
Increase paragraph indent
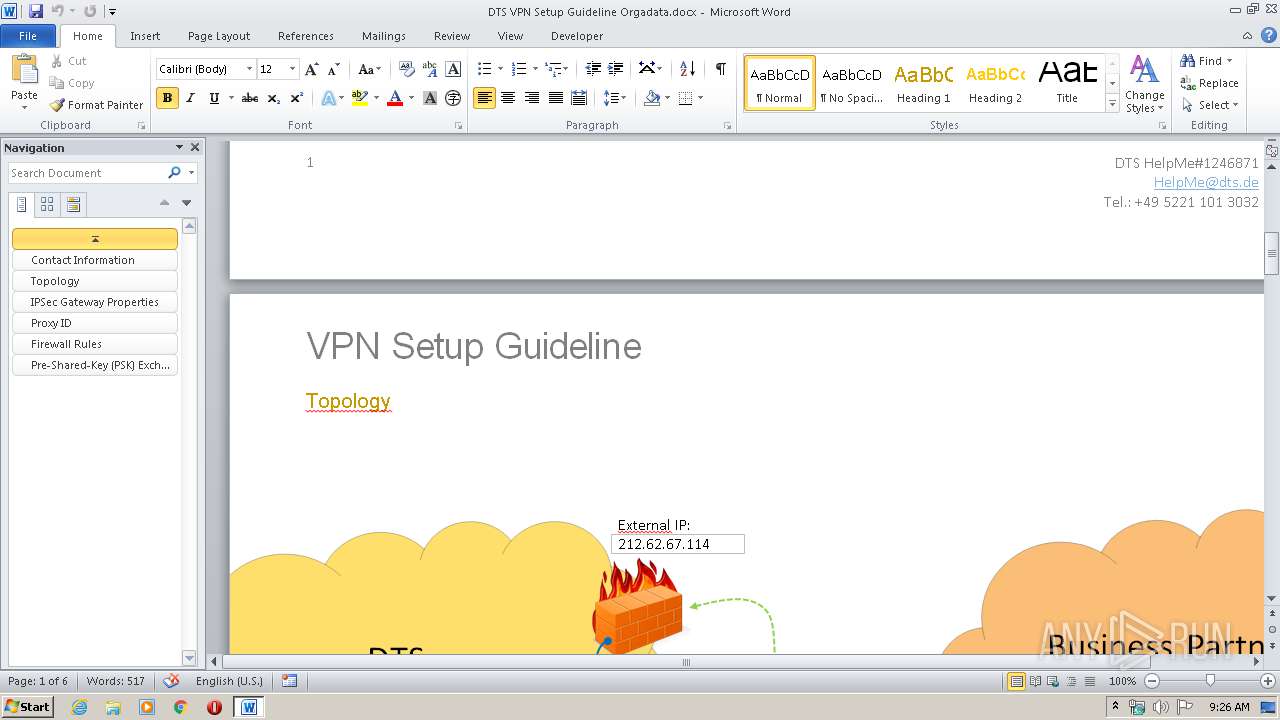click(616, 69)
